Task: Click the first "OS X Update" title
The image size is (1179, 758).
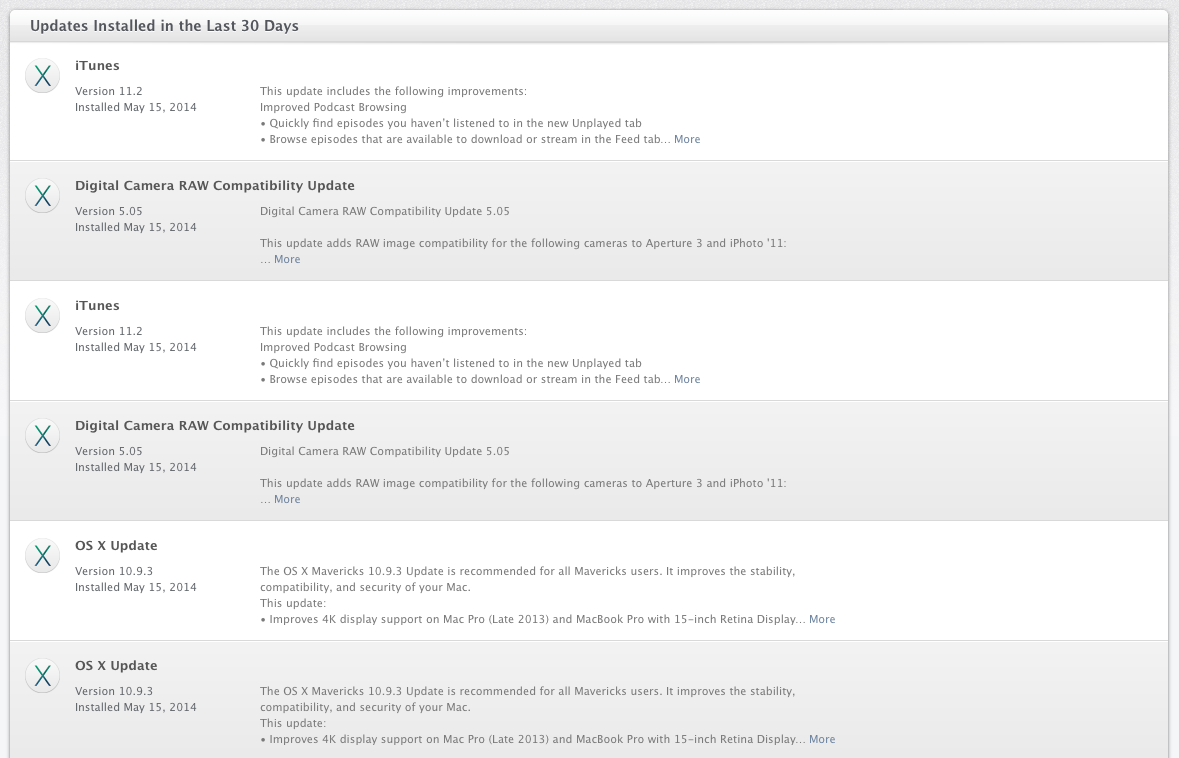Action: 116,545
